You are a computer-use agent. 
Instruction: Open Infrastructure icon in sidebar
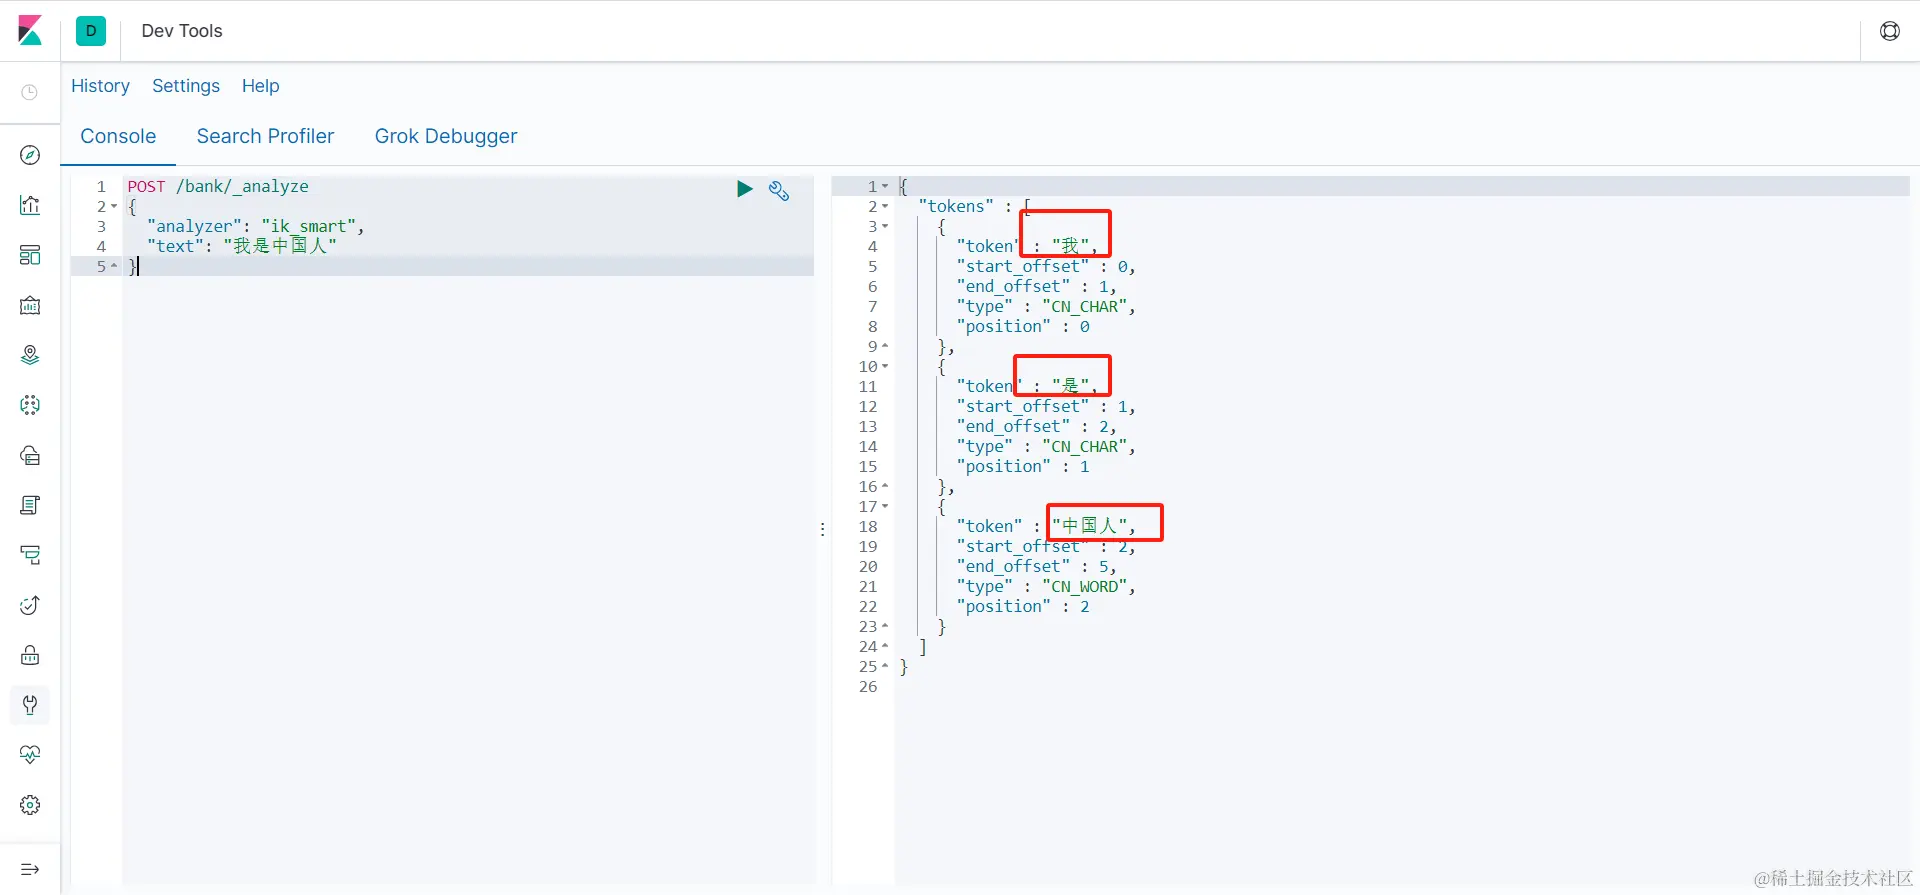click(30, 455)
